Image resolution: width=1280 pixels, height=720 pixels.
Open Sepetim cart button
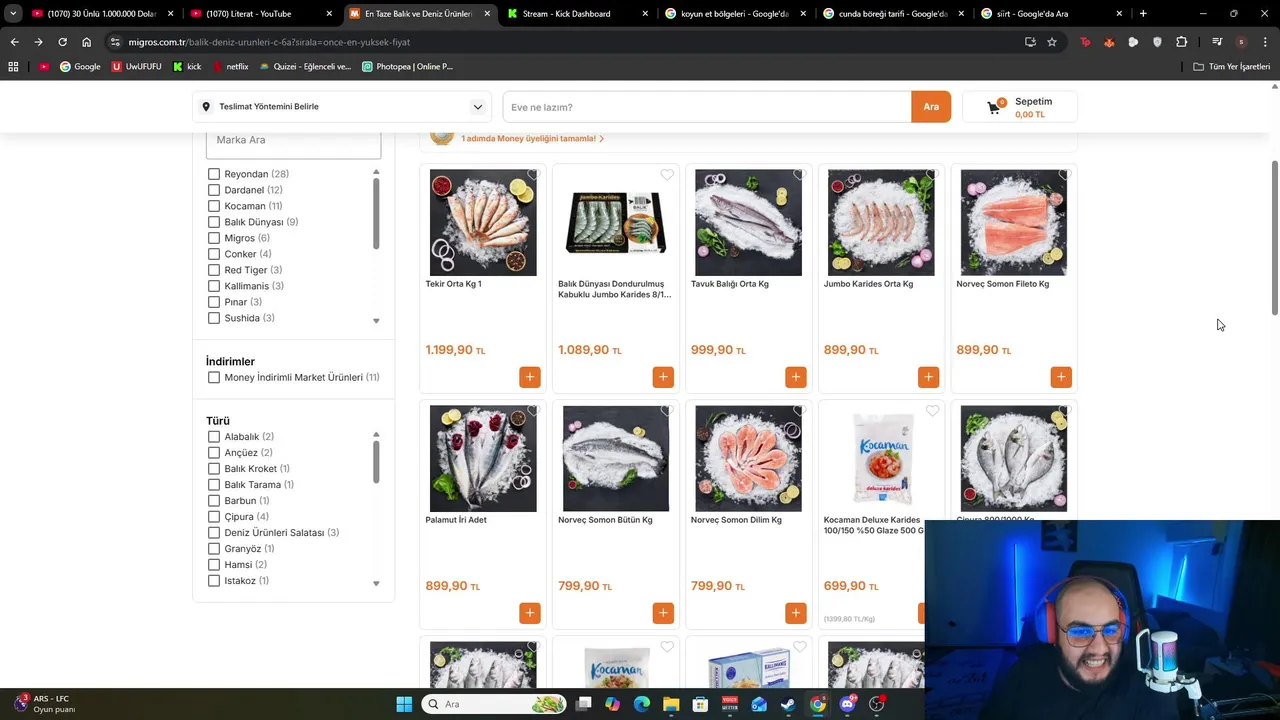[x=1020, y=107]
